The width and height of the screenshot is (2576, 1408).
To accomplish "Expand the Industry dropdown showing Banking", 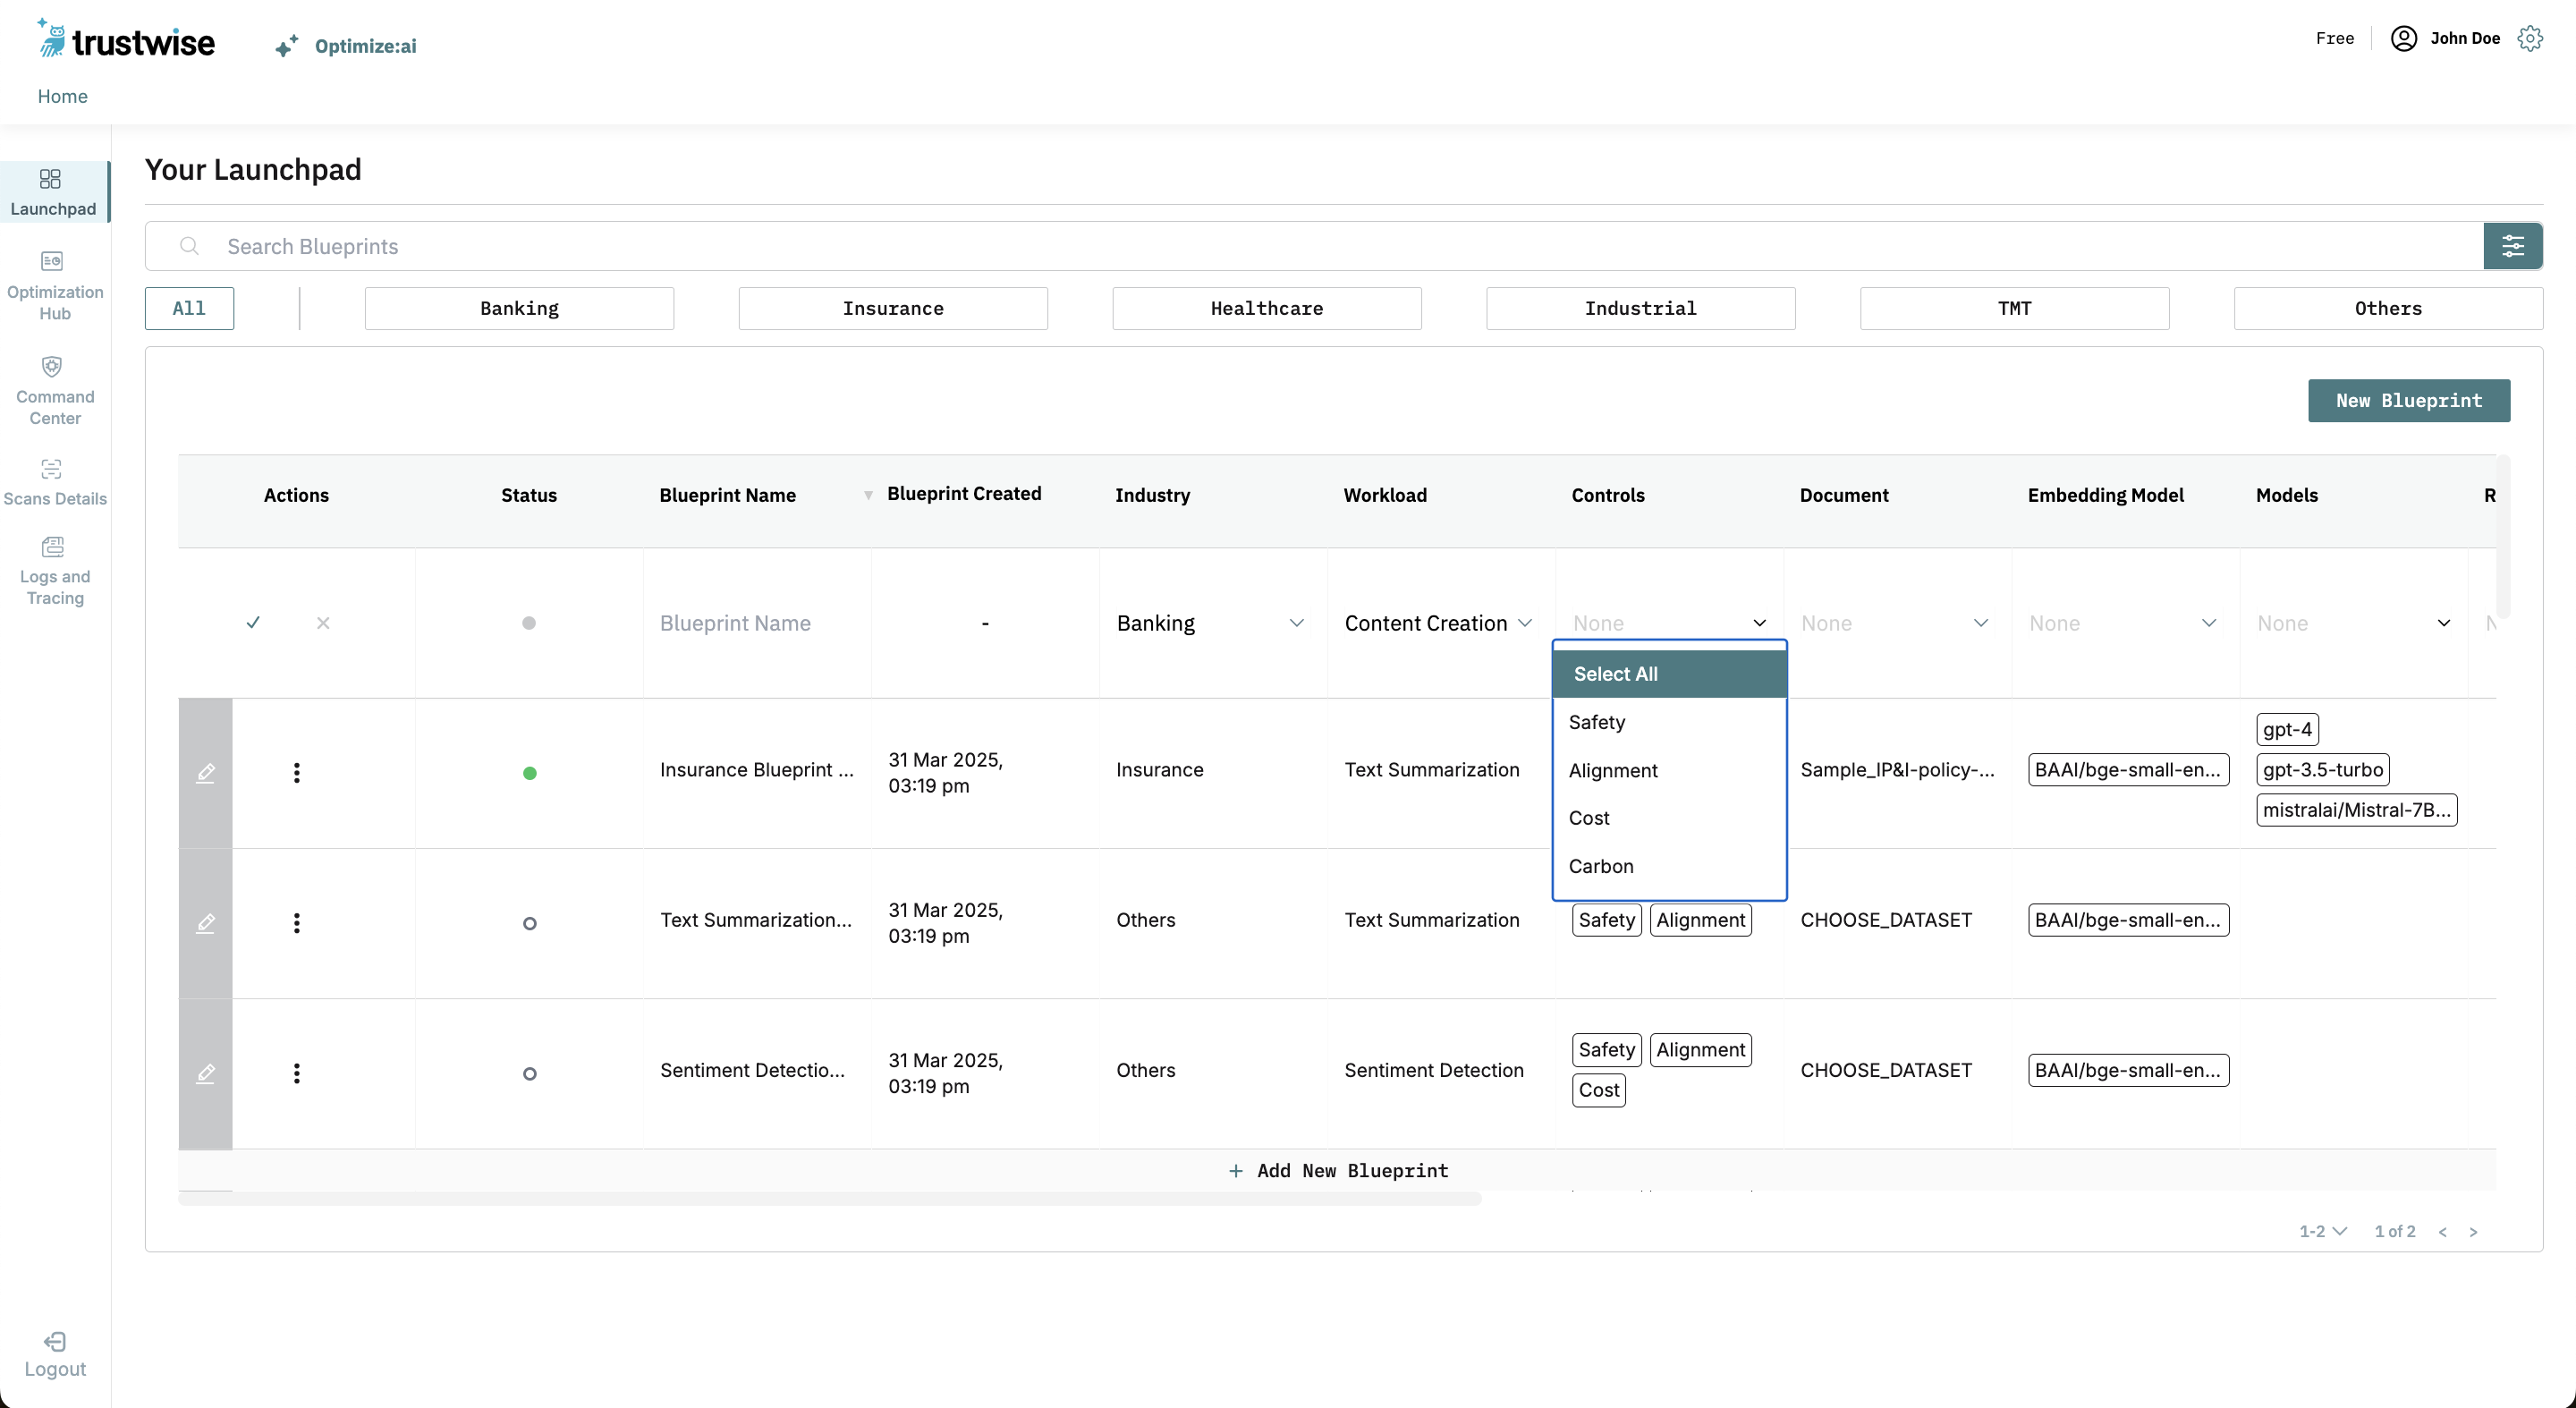I will click(x=1210, y=623).
